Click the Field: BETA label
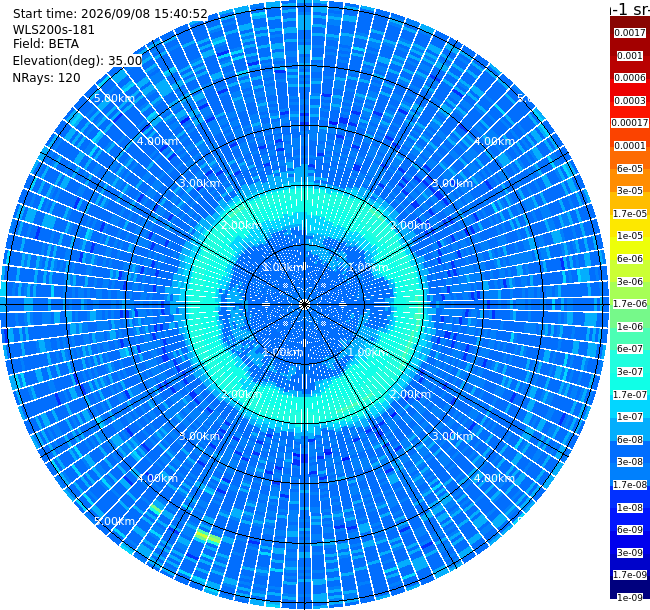The image size is (650, 610). tap(46, 44)
